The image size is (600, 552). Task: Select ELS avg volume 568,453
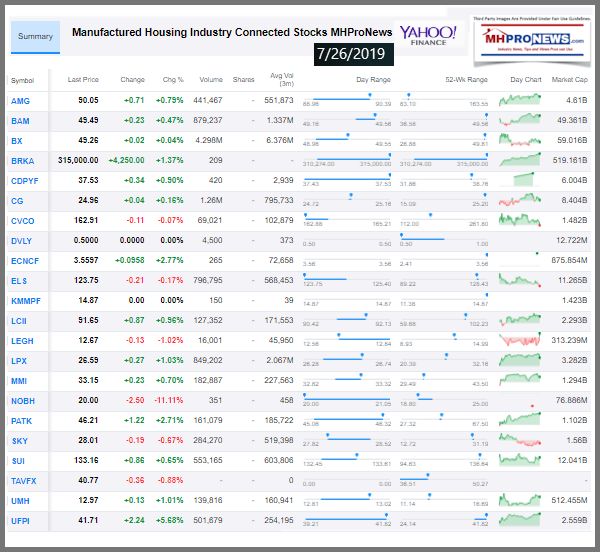click(279, 280)
